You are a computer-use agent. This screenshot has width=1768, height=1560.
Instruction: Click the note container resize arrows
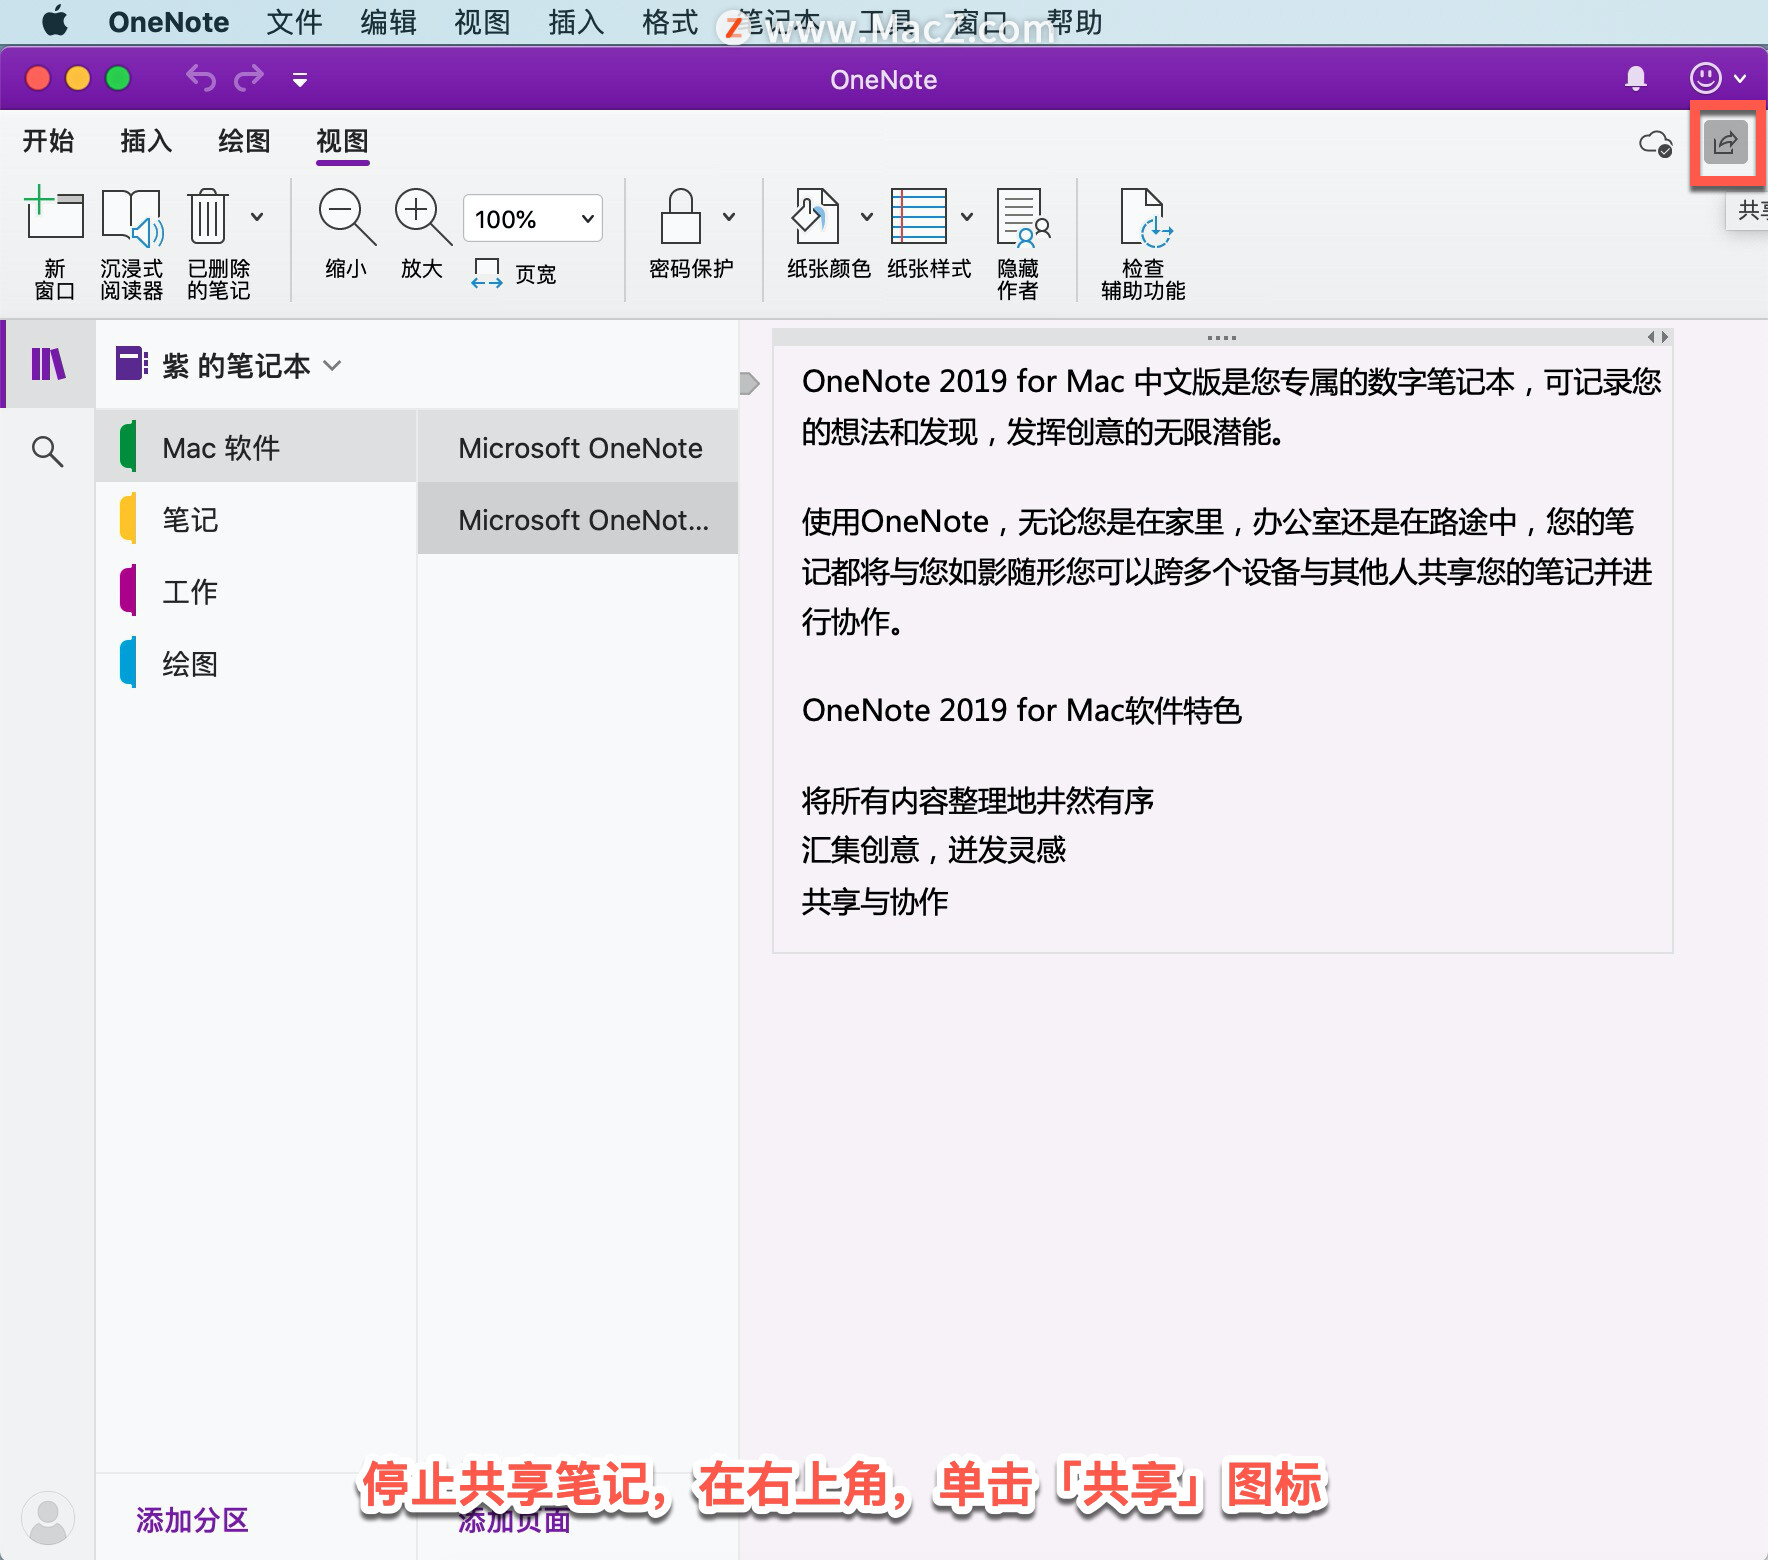1657,338
